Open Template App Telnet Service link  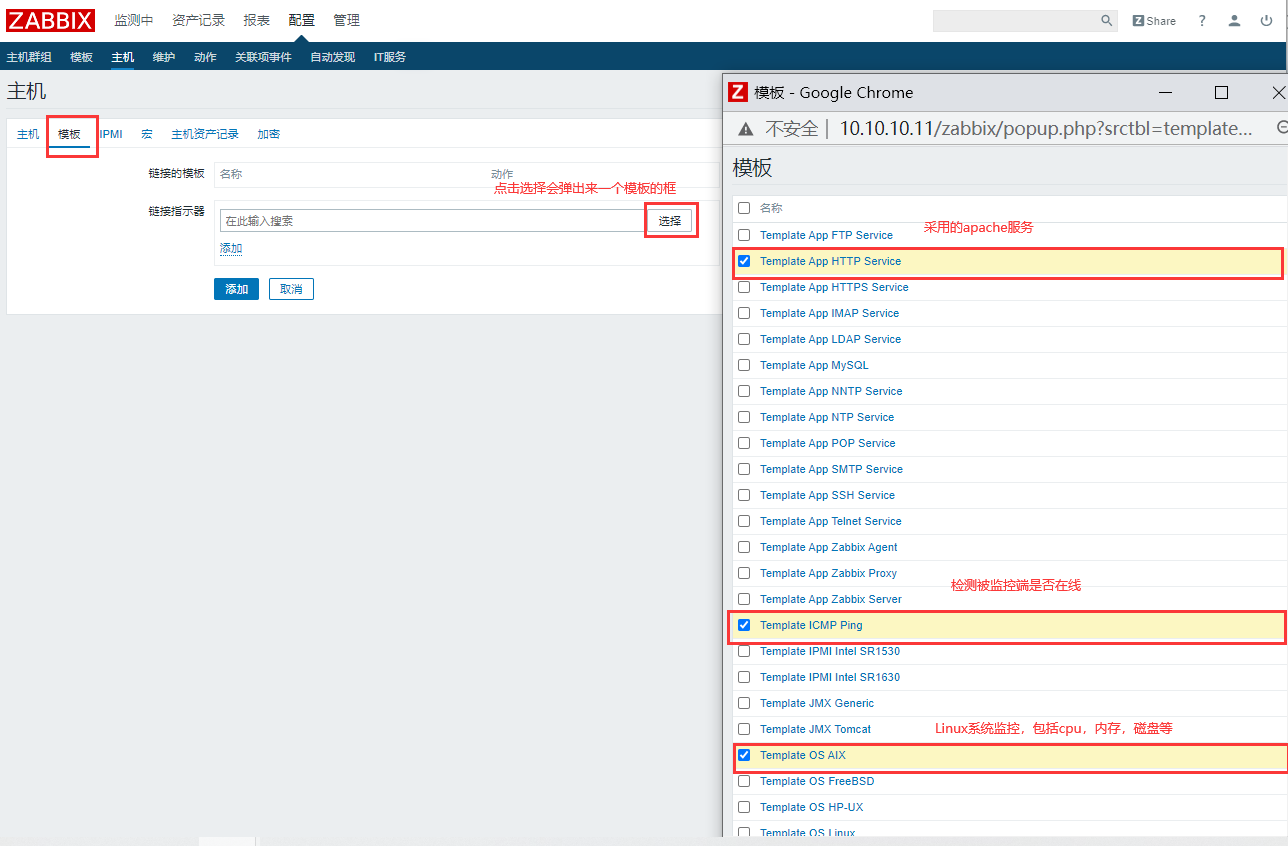[831, 521]
